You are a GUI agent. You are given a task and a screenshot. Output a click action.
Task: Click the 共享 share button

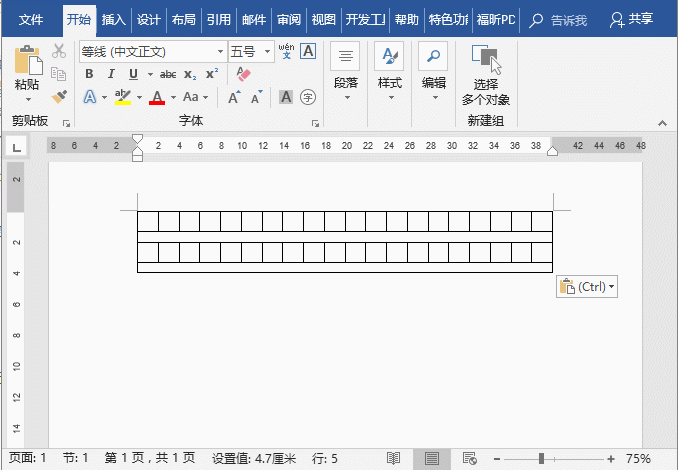[x=639, y=19]
